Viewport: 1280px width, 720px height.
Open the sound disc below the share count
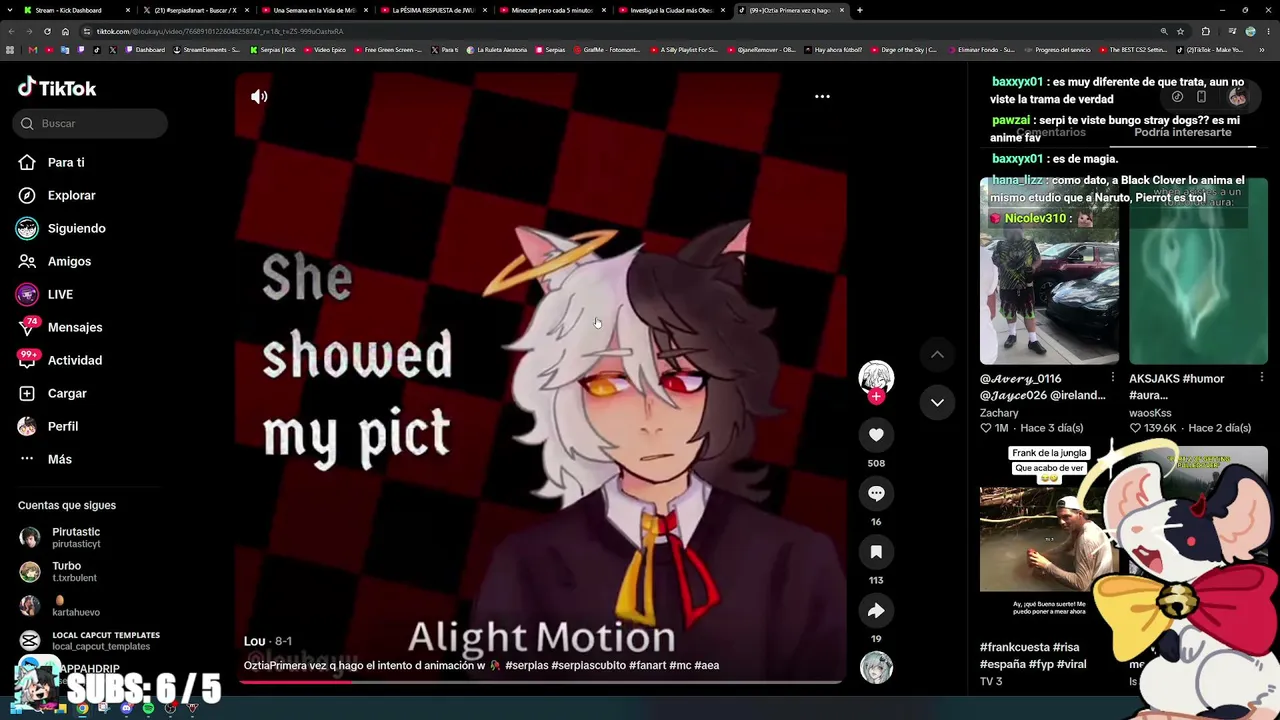coord(876,668)
